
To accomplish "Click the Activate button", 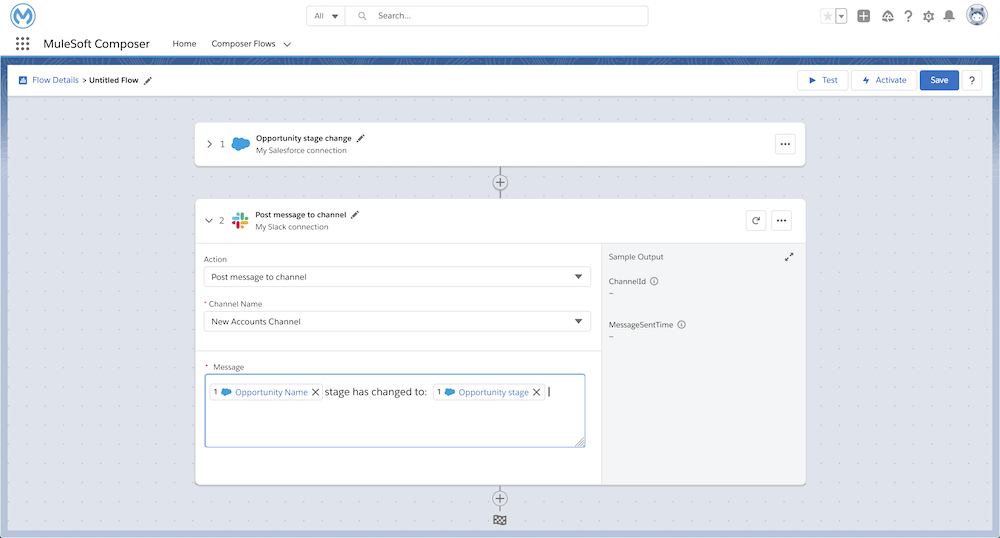I will coord(883,80).
